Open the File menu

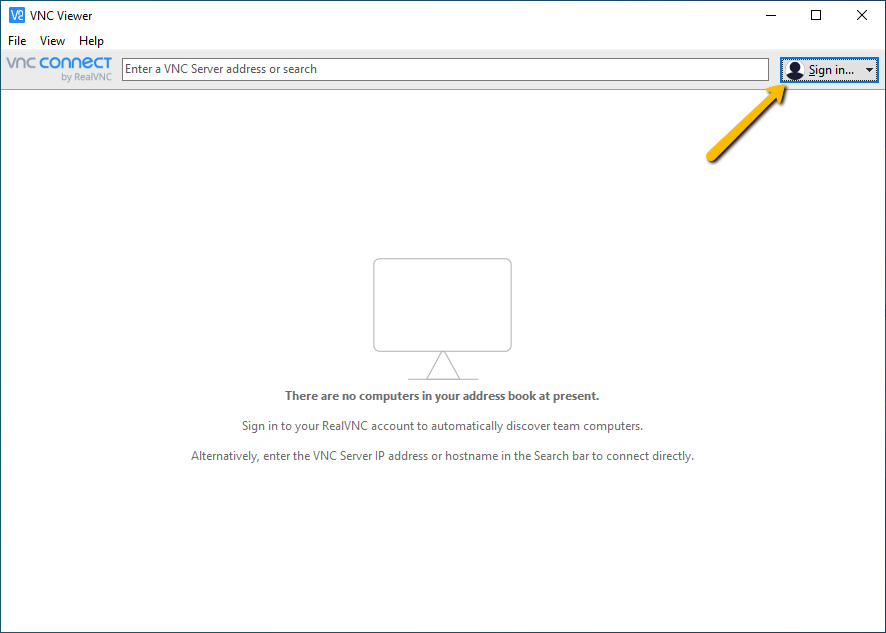click(x=17, y=41)
